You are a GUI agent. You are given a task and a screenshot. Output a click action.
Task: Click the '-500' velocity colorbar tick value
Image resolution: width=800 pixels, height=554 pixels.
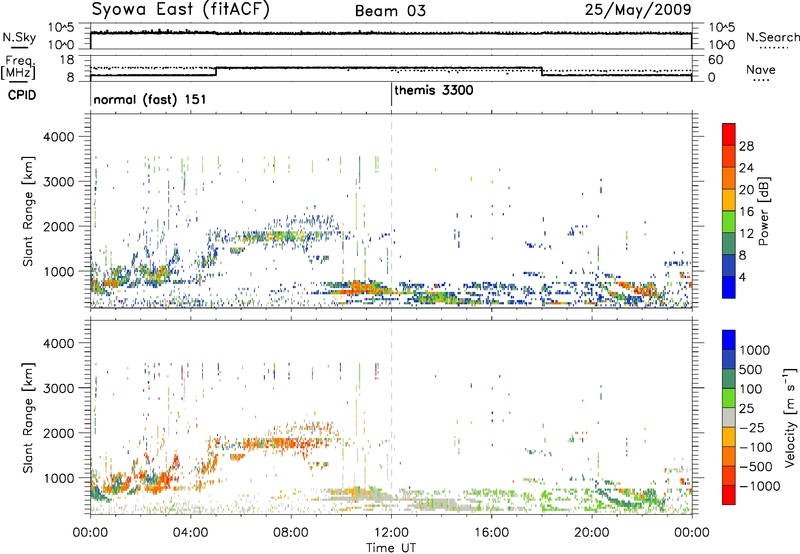(x=756, y=466)
